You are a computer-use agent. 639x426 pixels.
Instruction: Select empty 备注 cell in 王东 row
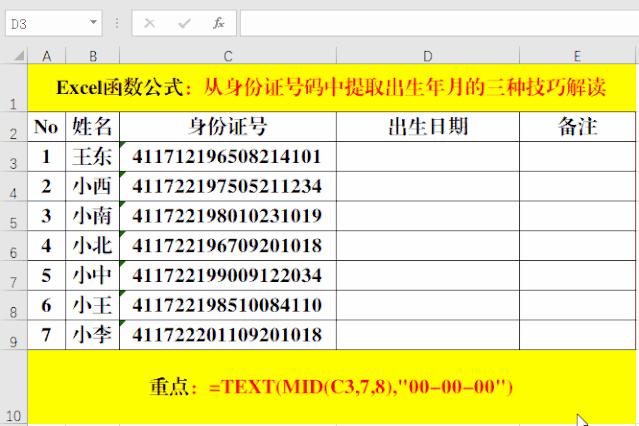(x=577, y=157)
